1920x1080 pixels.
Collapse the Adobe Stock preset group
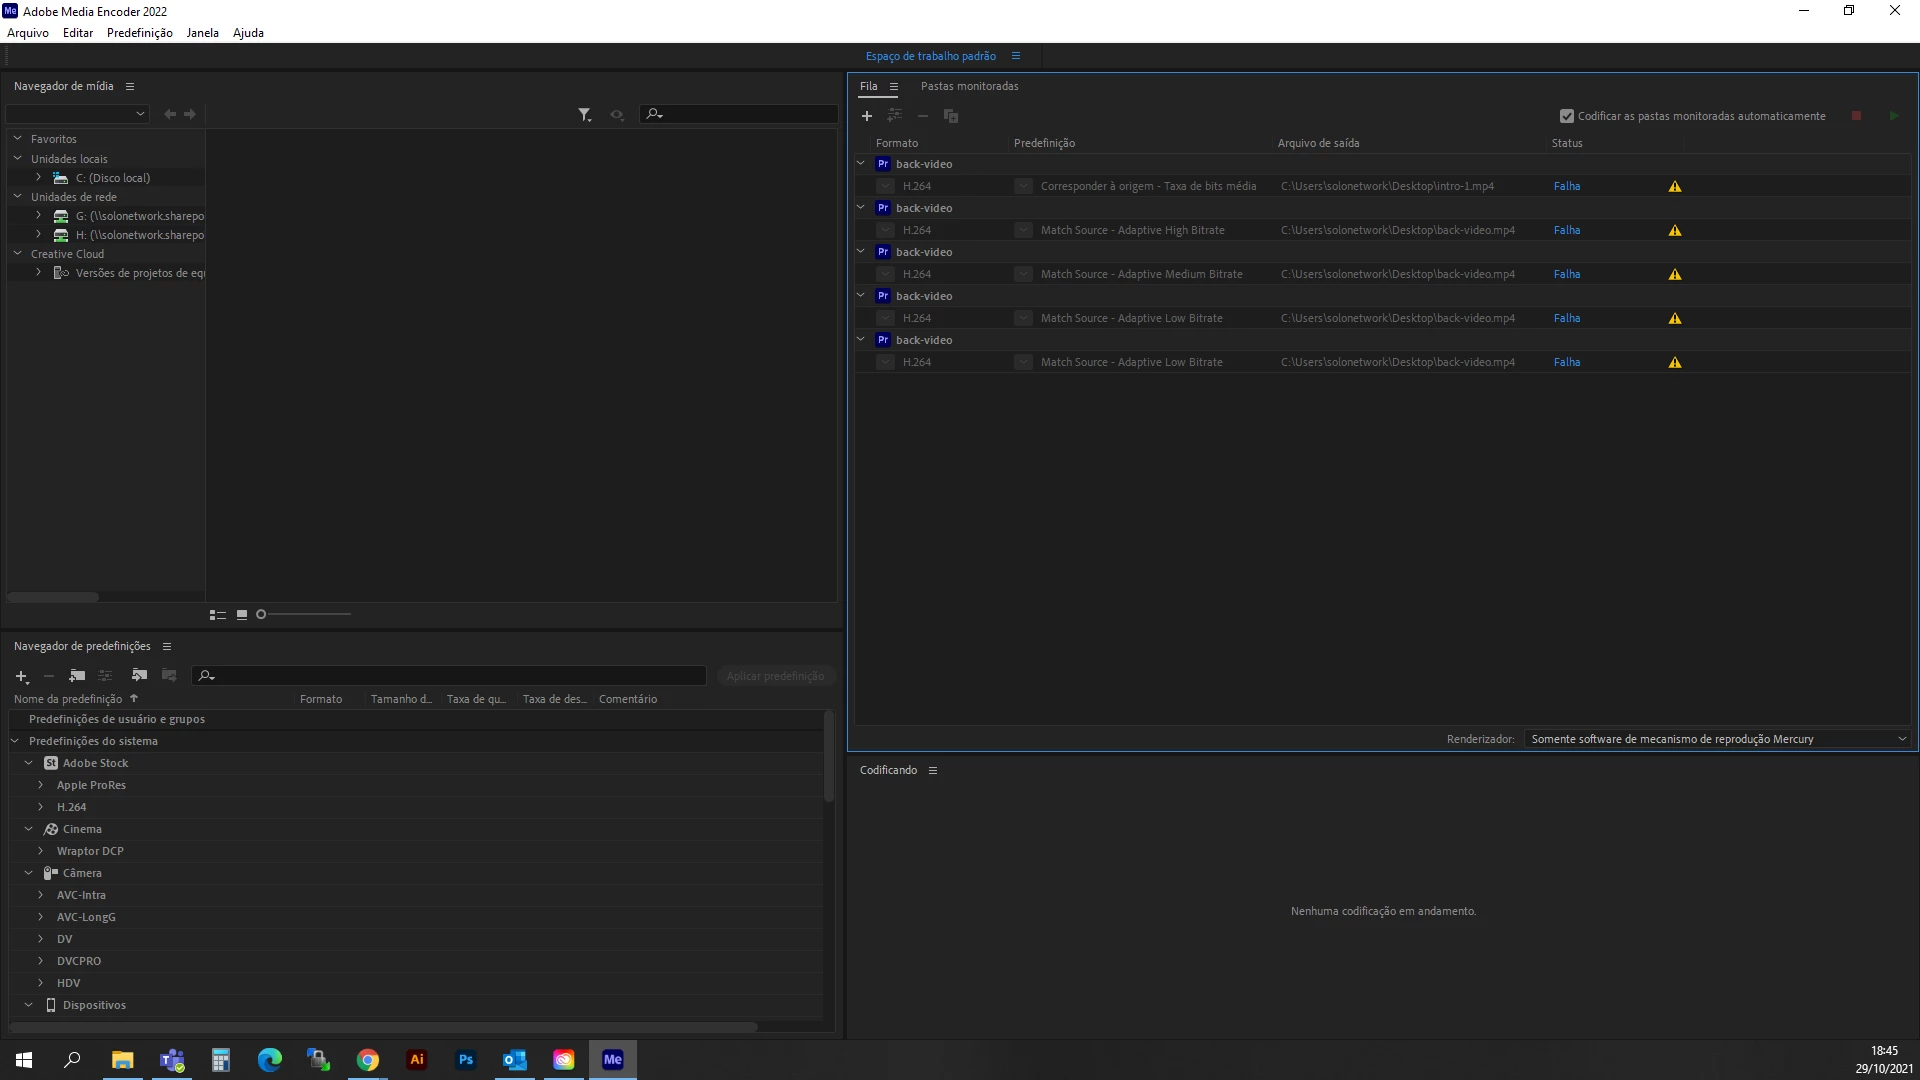pyautogui.click(x=29, y=763)
